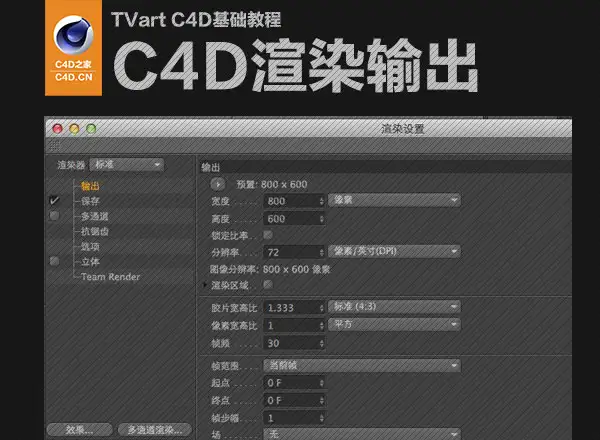
Task: Click the 高度 stepper arrows
Action: pos(322,219)
